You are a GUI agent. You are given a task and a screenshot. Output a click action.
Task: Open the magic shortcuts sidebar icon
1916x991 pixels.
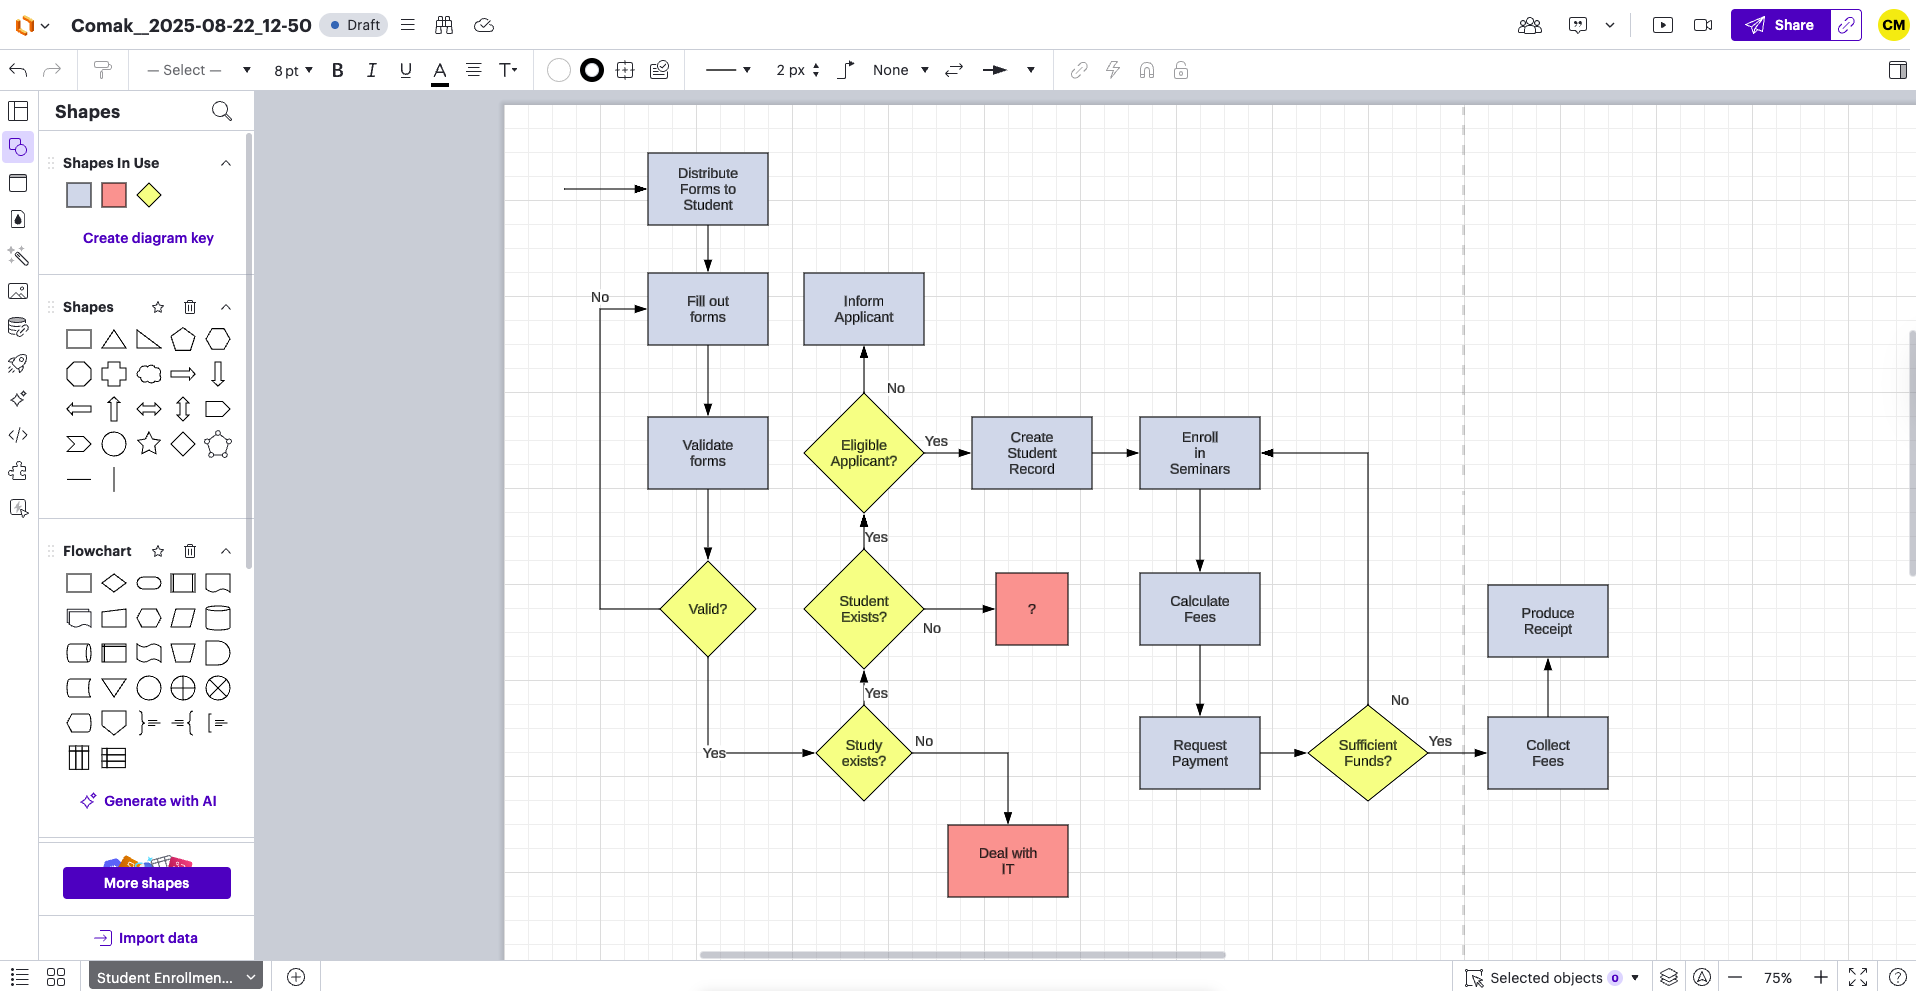tap(18, 257)
